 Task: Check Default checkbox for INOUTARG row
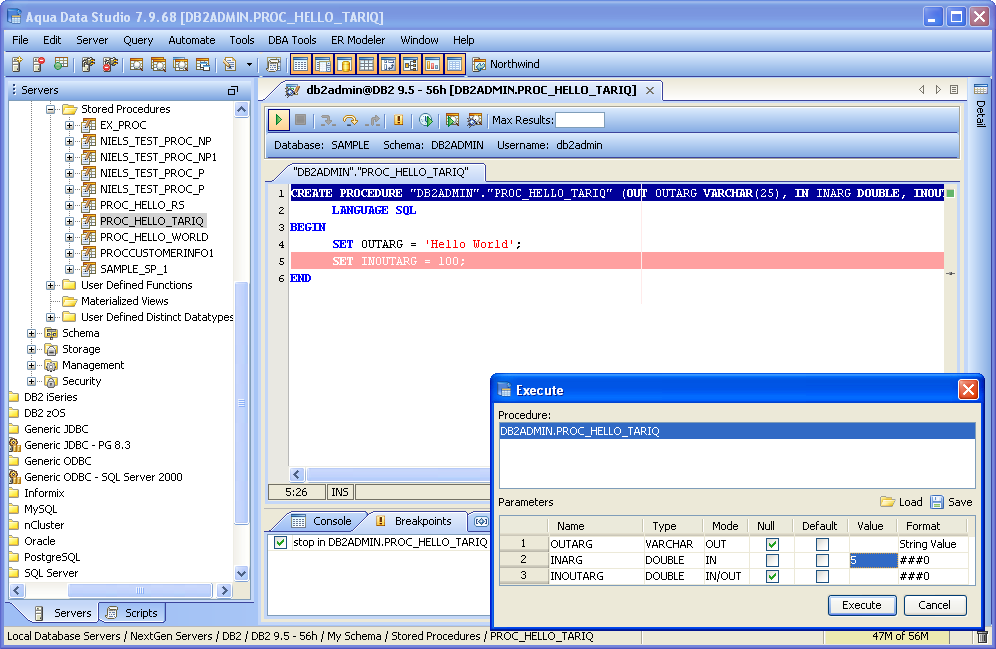click(x=822, y=576)
